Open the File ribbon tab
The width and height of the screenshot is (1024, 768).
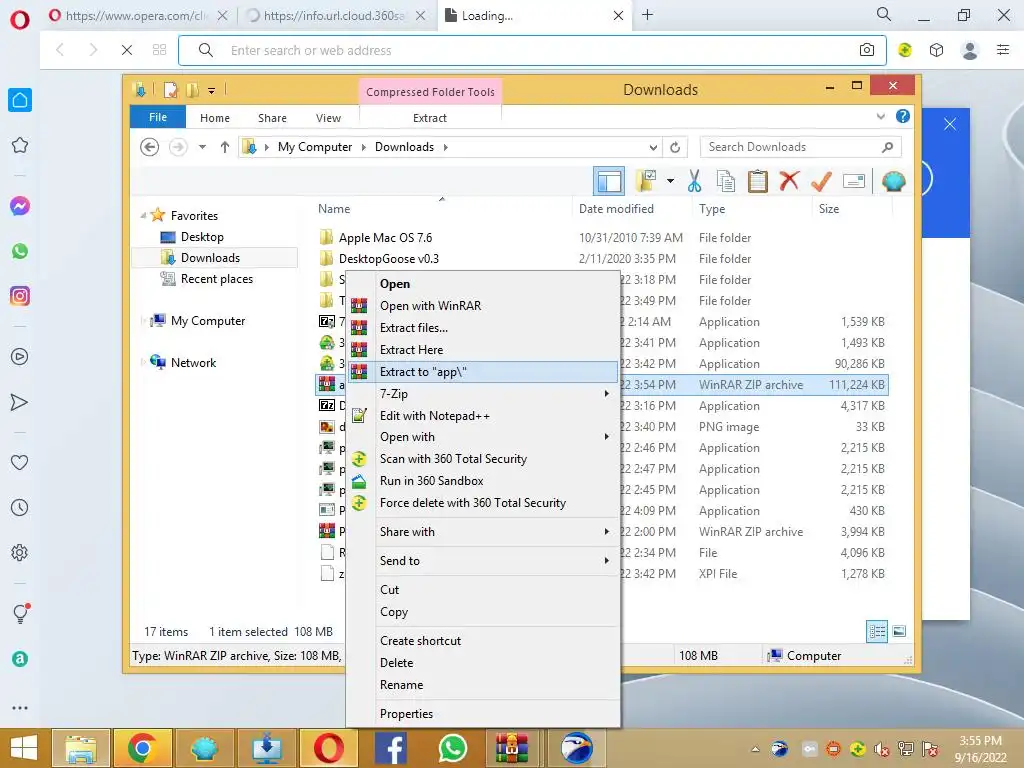(x=158, y=117)
